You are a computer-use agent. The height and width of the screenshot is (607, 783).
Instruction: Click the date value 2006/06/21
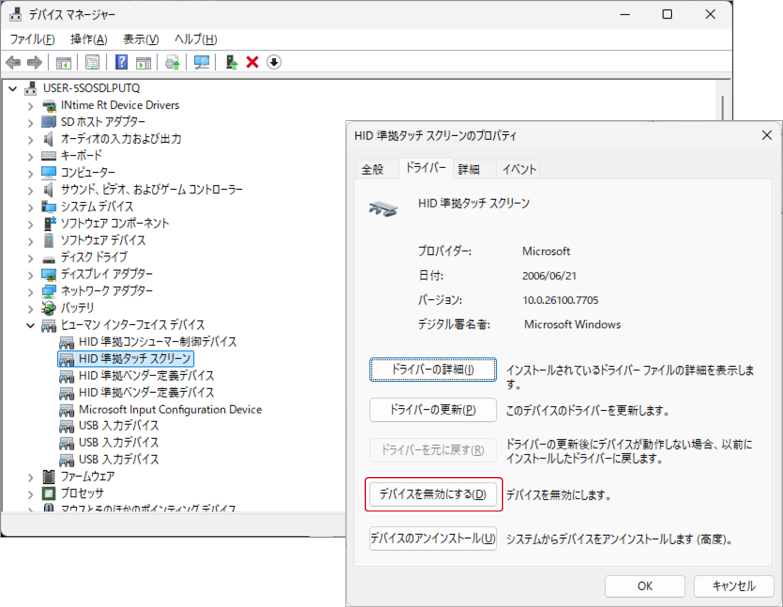click(x=549, y=276)
